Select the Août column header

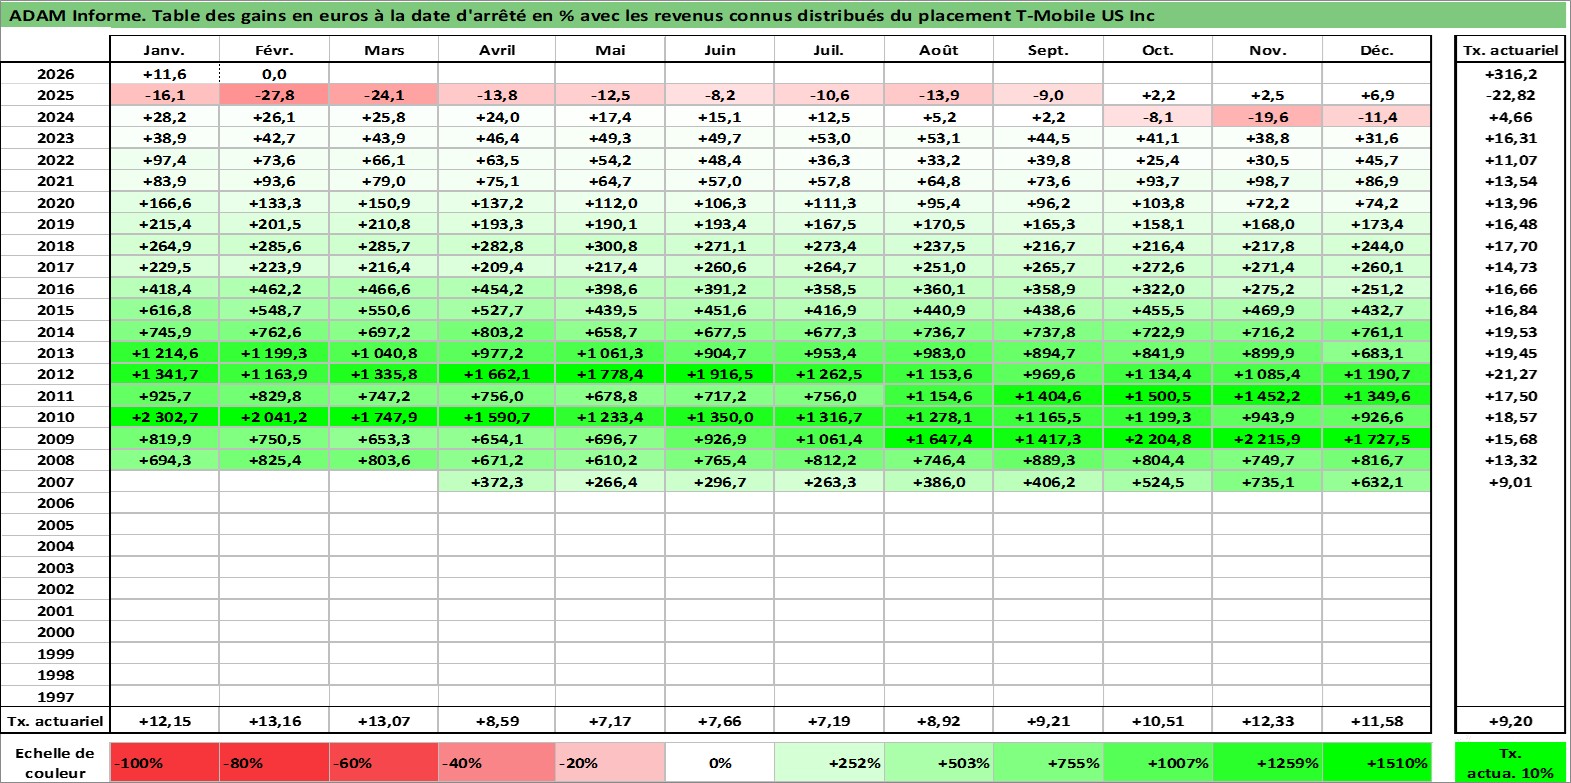[939, 50]
